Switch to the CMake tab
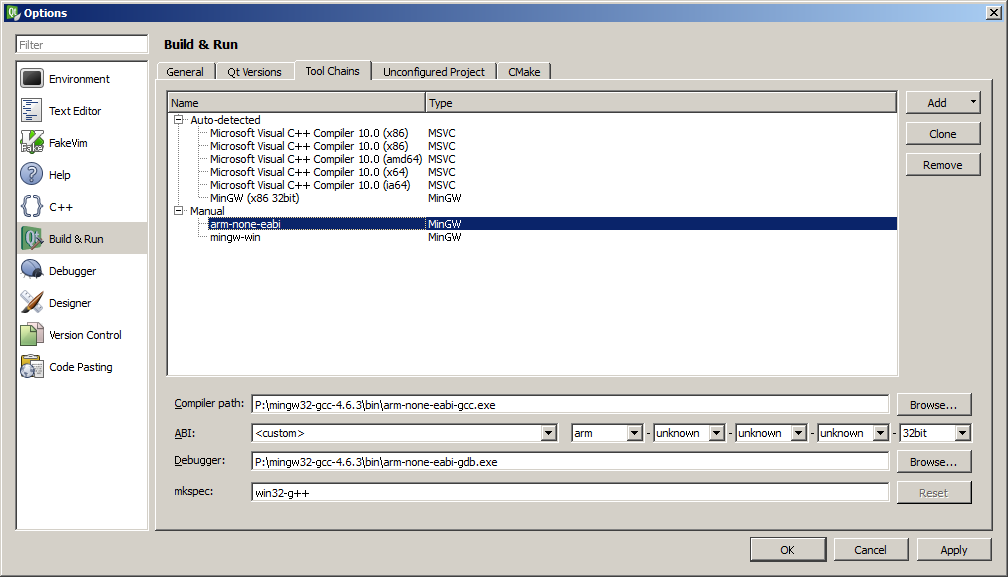This screenshot has height=577, width=1008. point(524,72)
